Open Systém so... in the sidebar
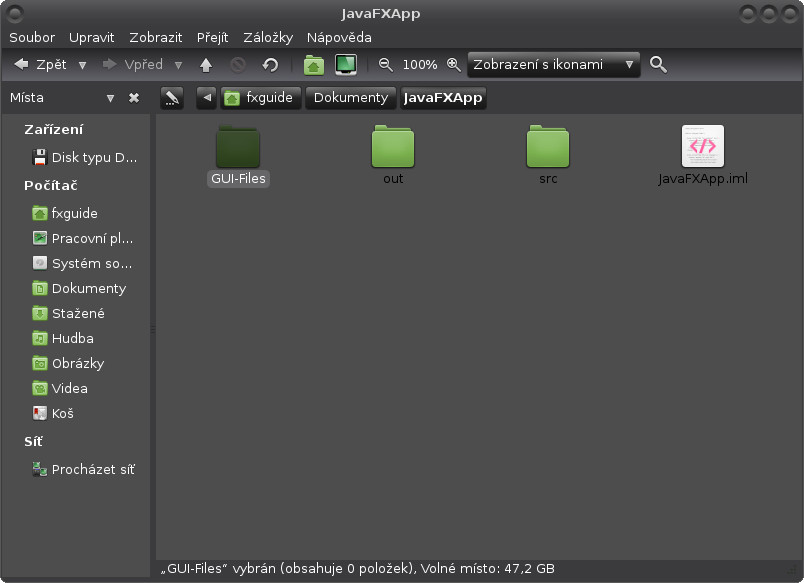Viewport: 804px width, 583px height. [x=82, y=264]
